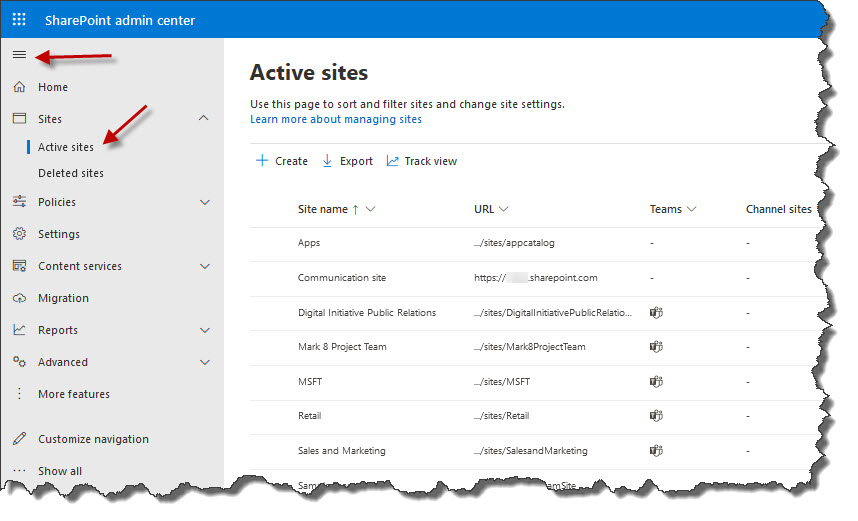
Task: Click the Home house icon
Action: (x=19, y=87)
